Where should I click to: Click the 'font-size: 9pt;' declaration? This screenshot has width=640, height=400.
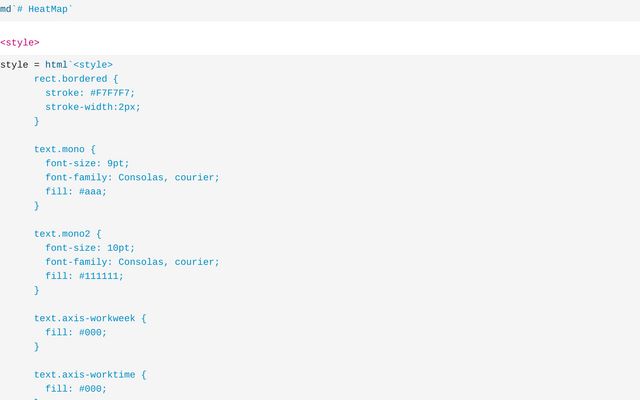click(87, 163)
